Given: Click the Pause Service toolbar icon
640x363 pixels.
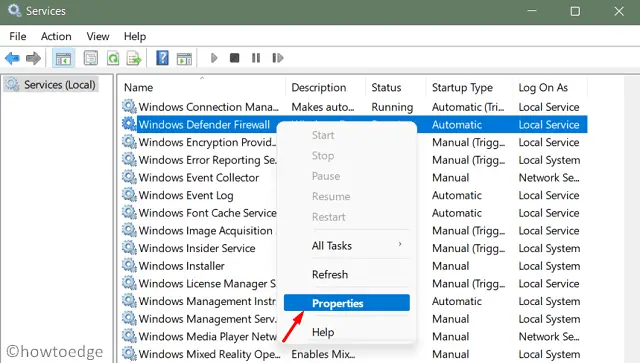Looking at the screenshot, I should (256, 58).
